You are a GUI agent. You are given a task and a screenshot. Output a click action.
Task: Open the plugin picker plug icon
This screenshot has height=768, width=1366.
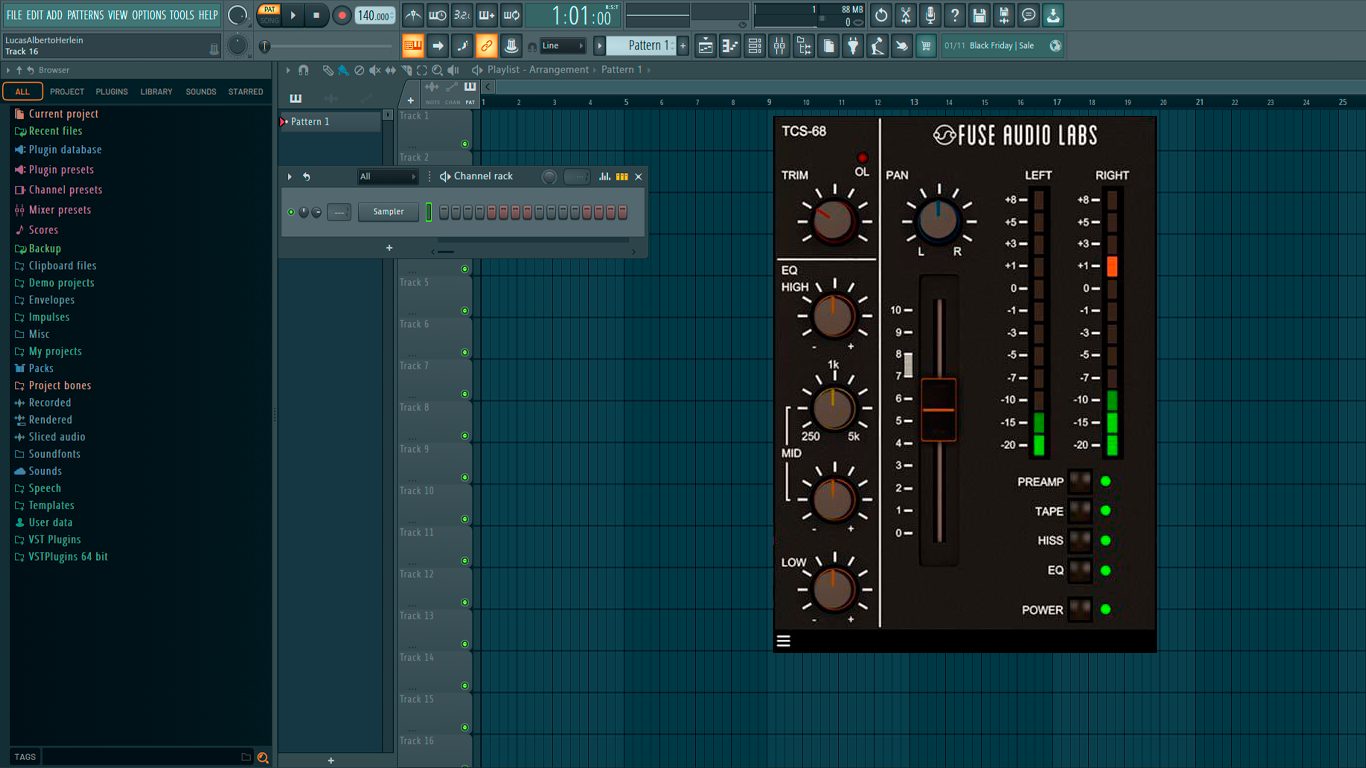coord(853,45)
